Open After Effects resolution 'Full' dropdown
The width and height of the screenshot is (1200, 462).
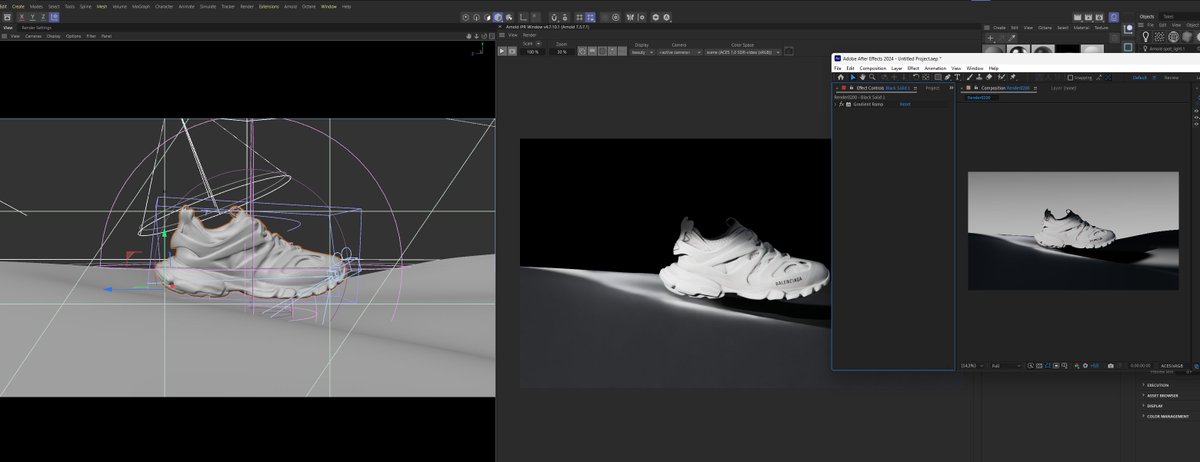[1005, 365]
